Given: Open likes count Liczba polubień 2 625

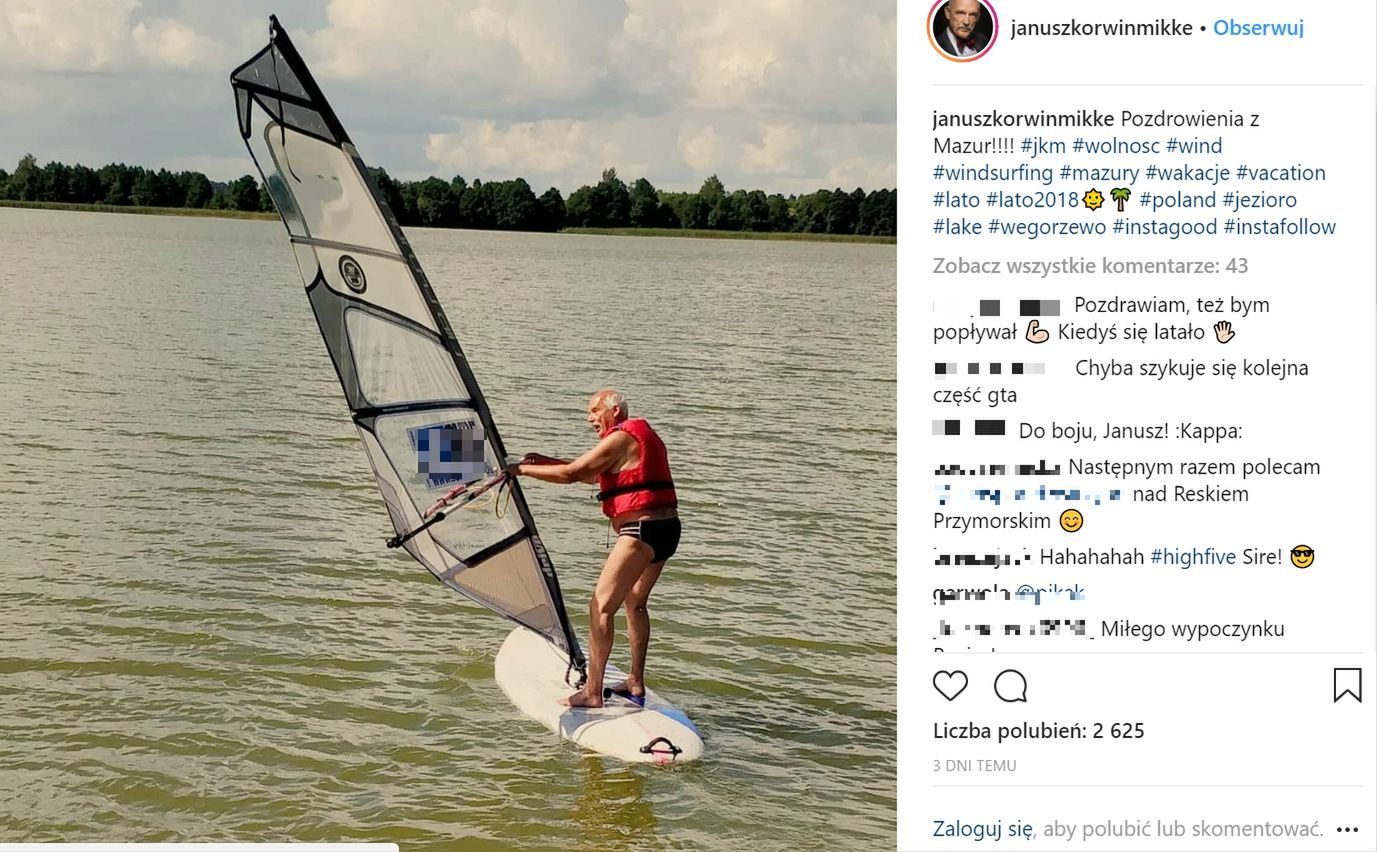Looking at the screenshot, I should click(1038, 731).
